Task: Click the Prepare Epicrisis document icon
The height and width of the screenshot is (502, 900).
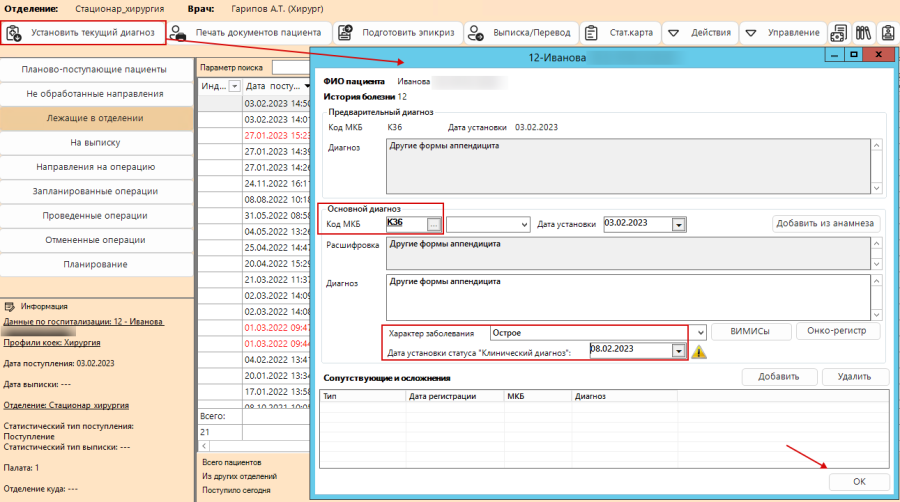Action: pos(345,33)
